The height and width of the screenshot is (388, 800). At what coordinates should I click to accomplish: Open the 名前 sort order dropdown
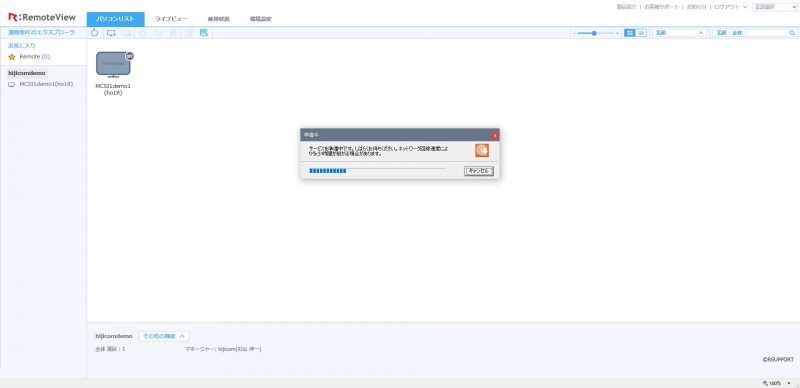tap(679, 33)
